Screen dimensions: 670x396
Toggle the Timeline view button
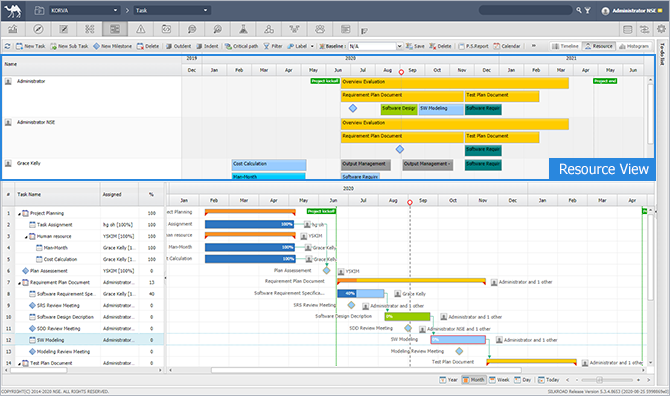pyautogui.click(x=565, y=46)
